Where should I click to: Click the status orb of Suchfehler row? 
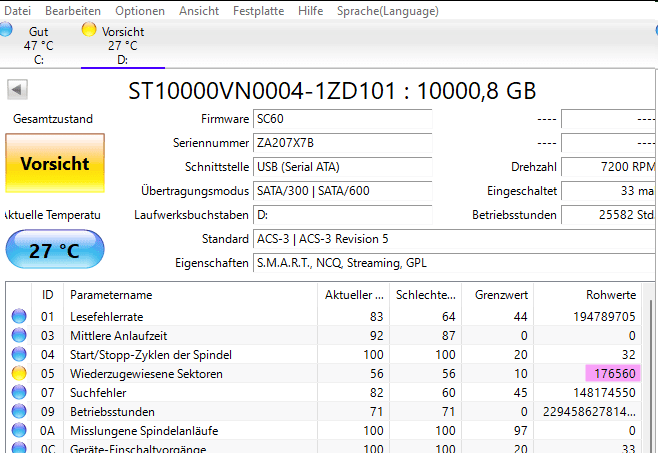(x=19, y=392)
